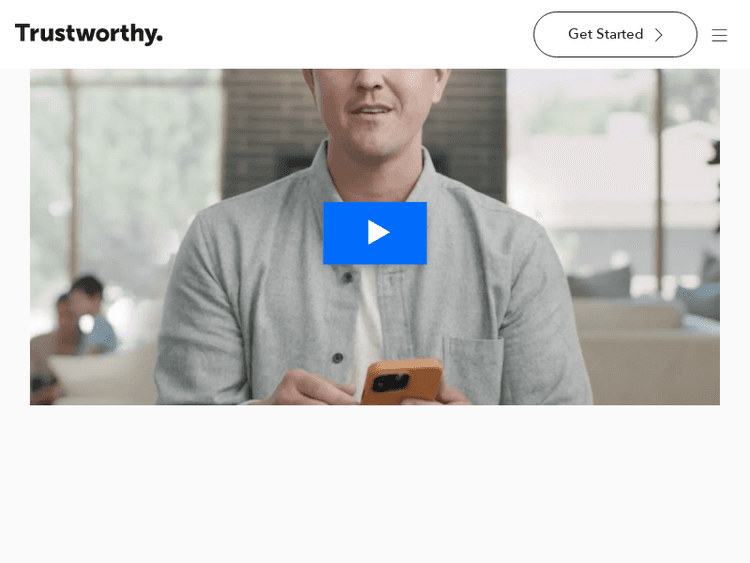Click the man's gray shirt pocket in video
Image resolution: width=750 pixels, height=563 pixels.
(474, 366)
